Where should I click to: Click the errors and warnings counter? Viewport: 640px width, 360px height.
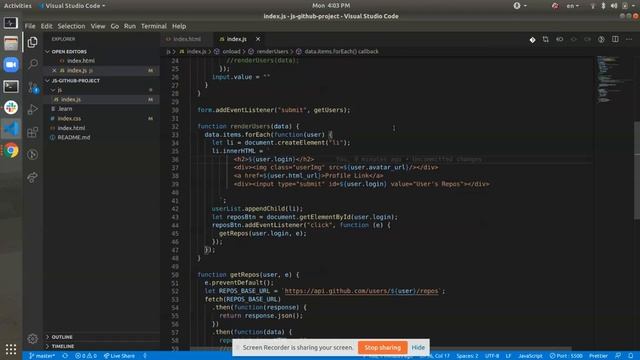(x=86, y=356)
